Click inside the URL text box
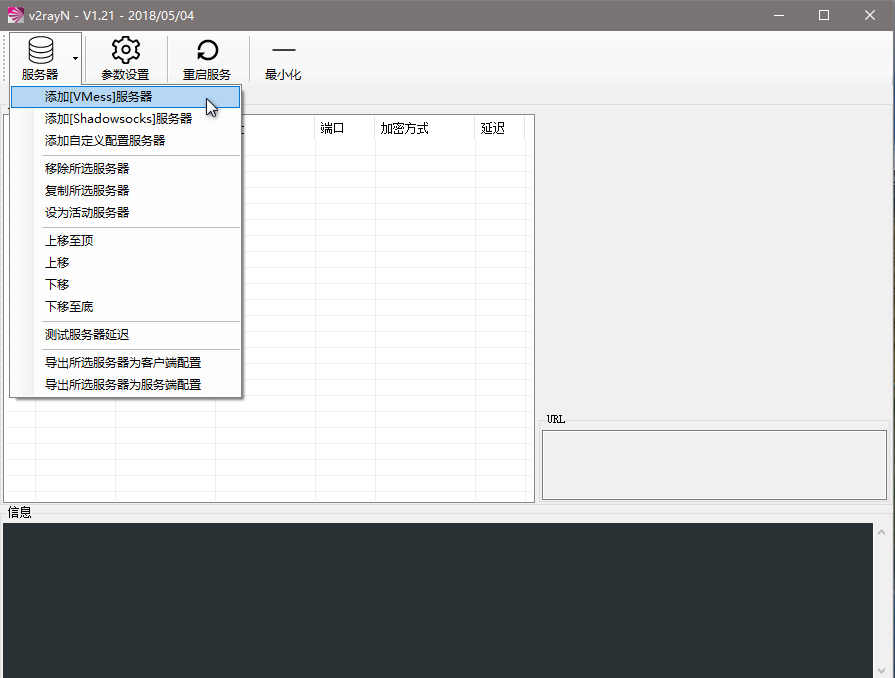This screenshot has height=678, width=895. [714, 465]
